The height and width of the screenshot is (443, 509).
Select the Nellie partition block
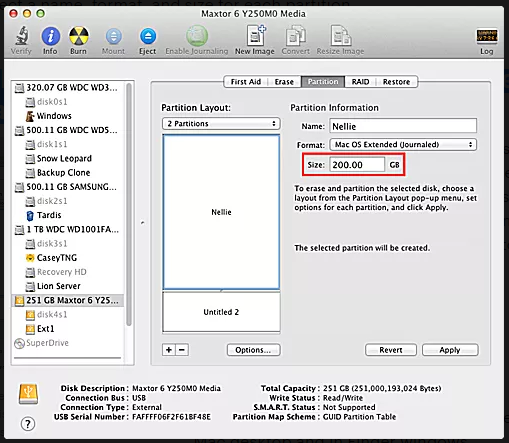(221, 212)
